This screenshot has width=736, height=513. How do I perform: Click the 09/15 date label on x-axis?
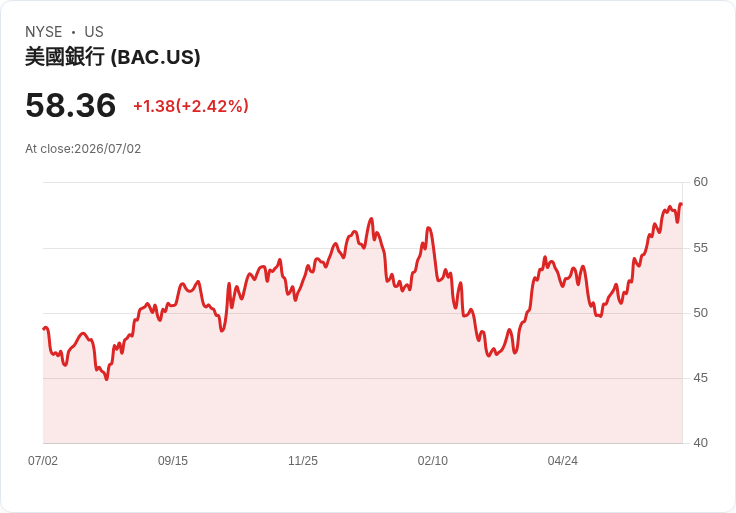pyautogui.click(x=173, y=461)
